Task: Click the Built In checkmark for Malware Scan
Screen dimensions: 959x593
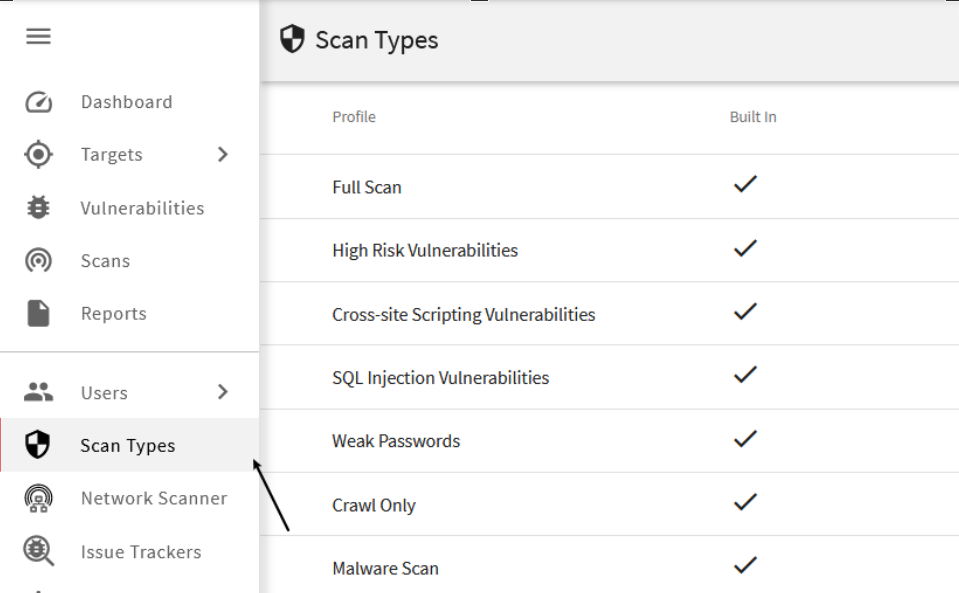Action: click(x=745, y=566)
